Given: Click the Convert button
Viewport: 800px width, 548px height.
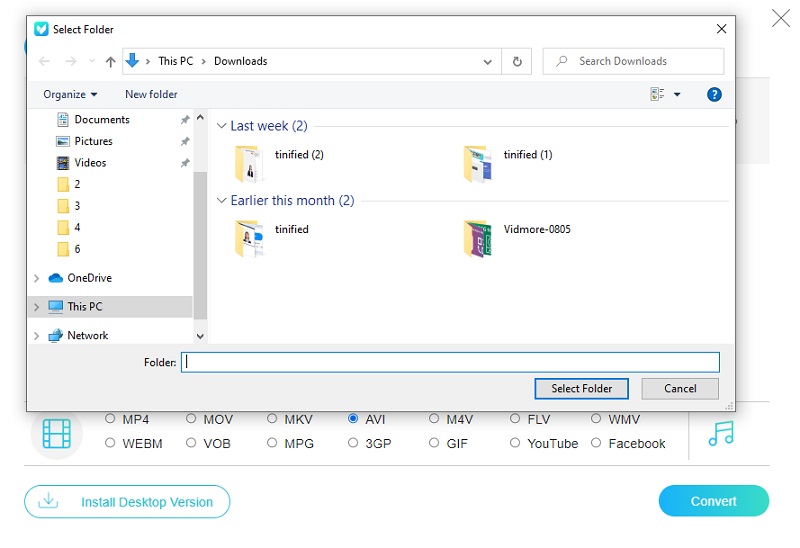Looking at the screenshot, I should (713, 501).
